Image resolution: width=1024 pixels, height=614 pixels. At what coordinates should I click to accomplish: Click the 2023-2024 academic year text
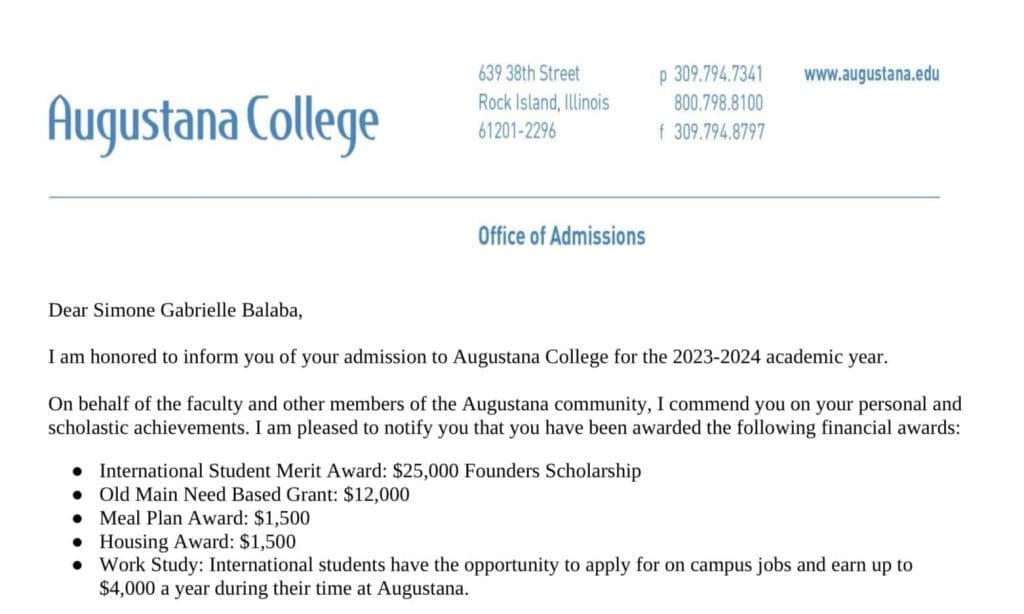tap(715, 357)
